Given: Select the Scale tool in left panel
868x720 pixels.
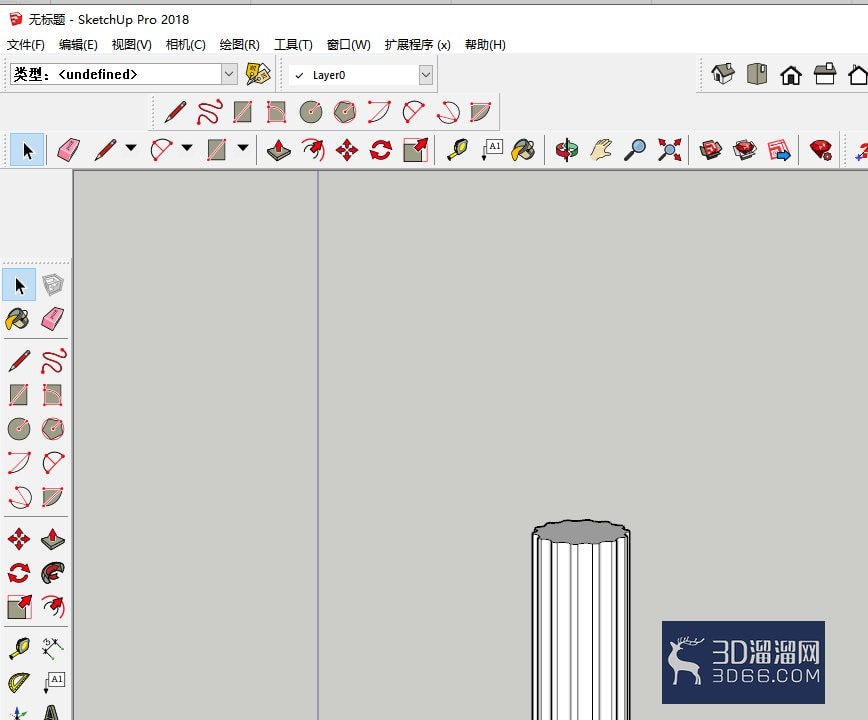Looking at the screenshot, I should (19, 607).
